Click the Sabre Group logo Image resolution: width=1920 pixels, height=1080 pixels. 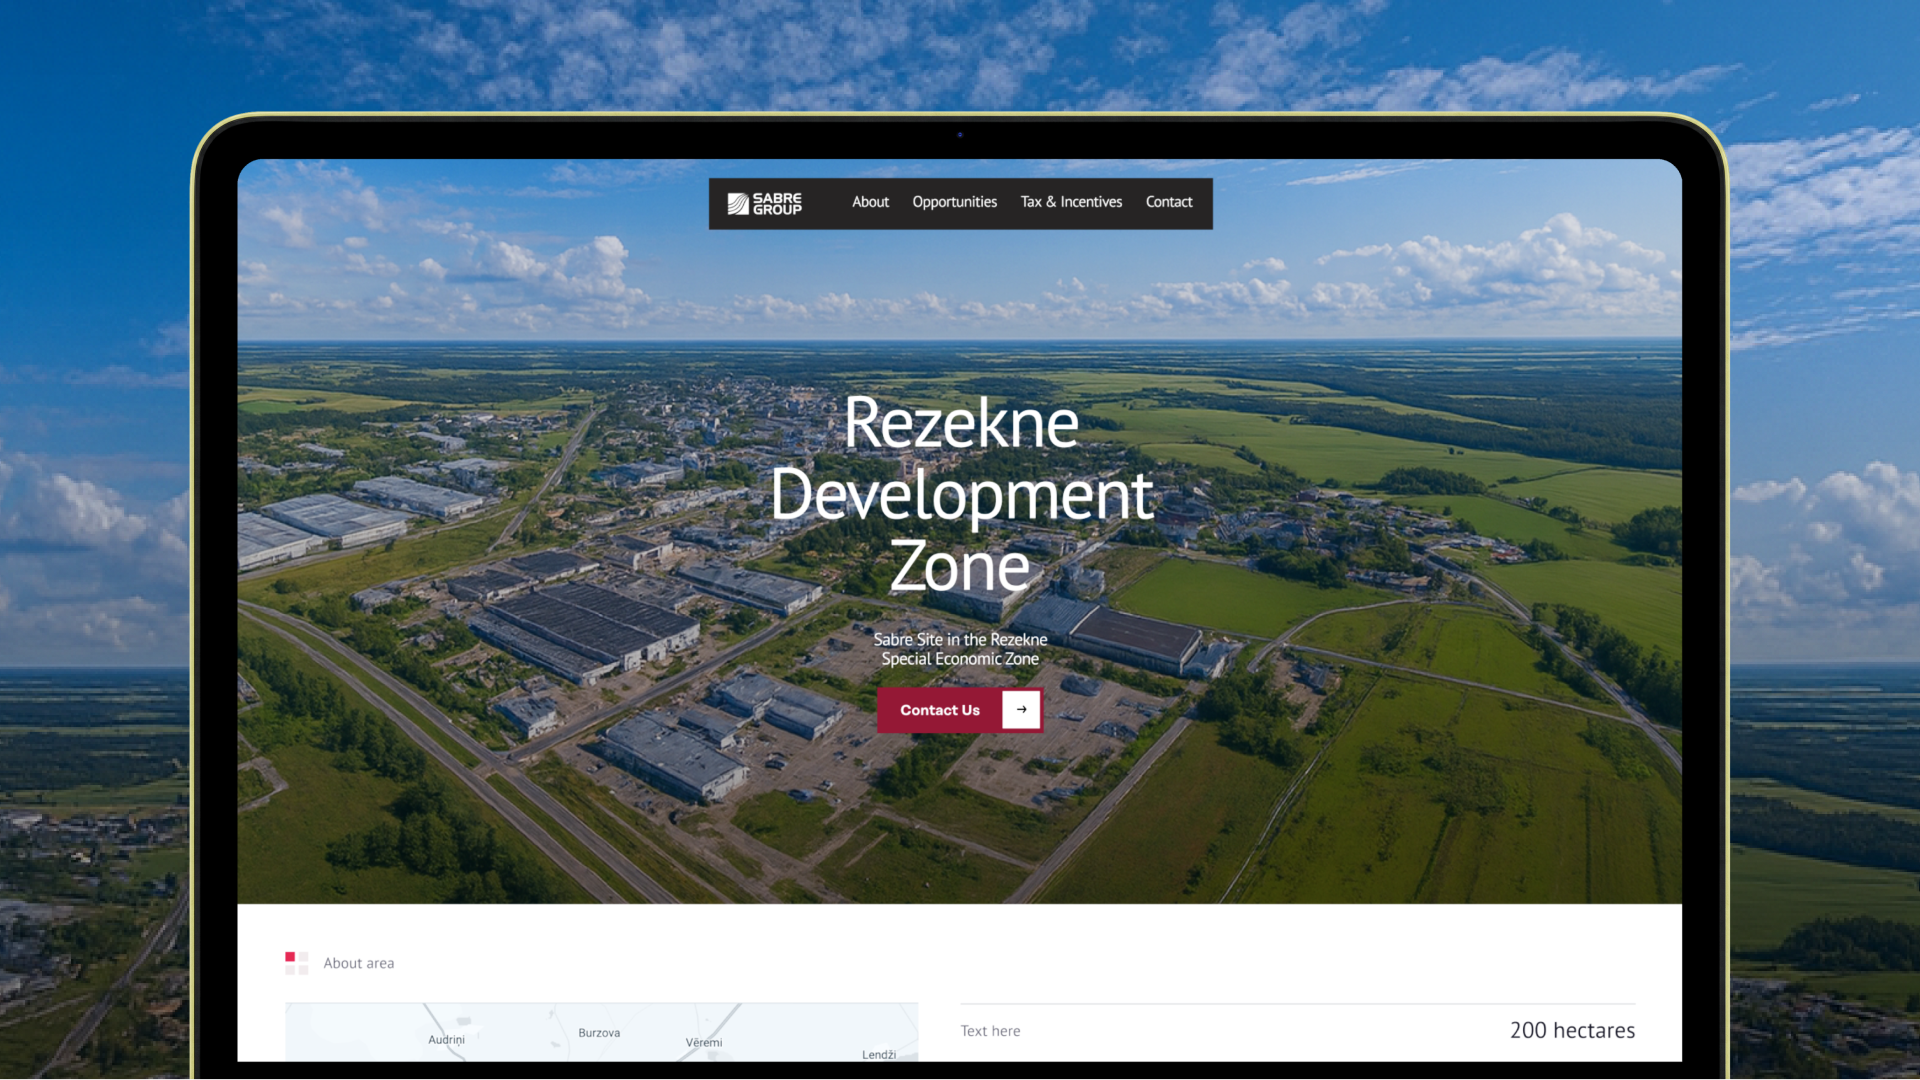tap(765, 204)
